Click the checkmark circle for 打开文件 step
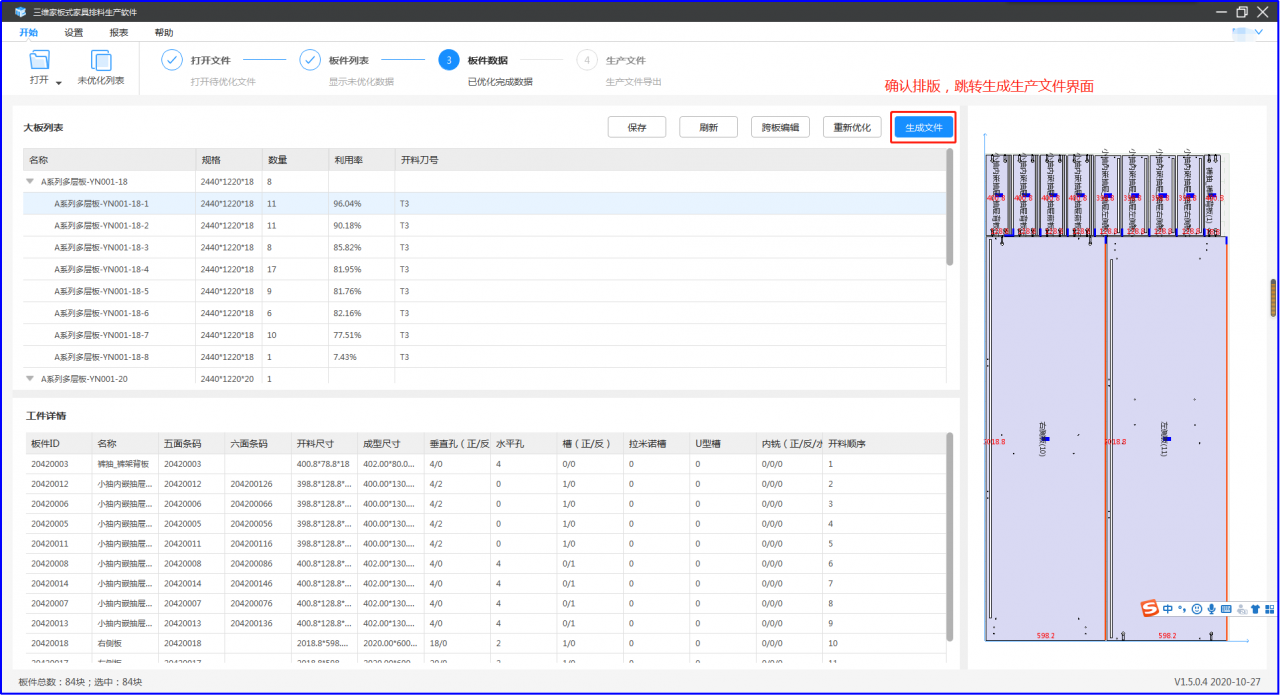1280x696 pixels. pyautogui.click(x=171, y=60)
